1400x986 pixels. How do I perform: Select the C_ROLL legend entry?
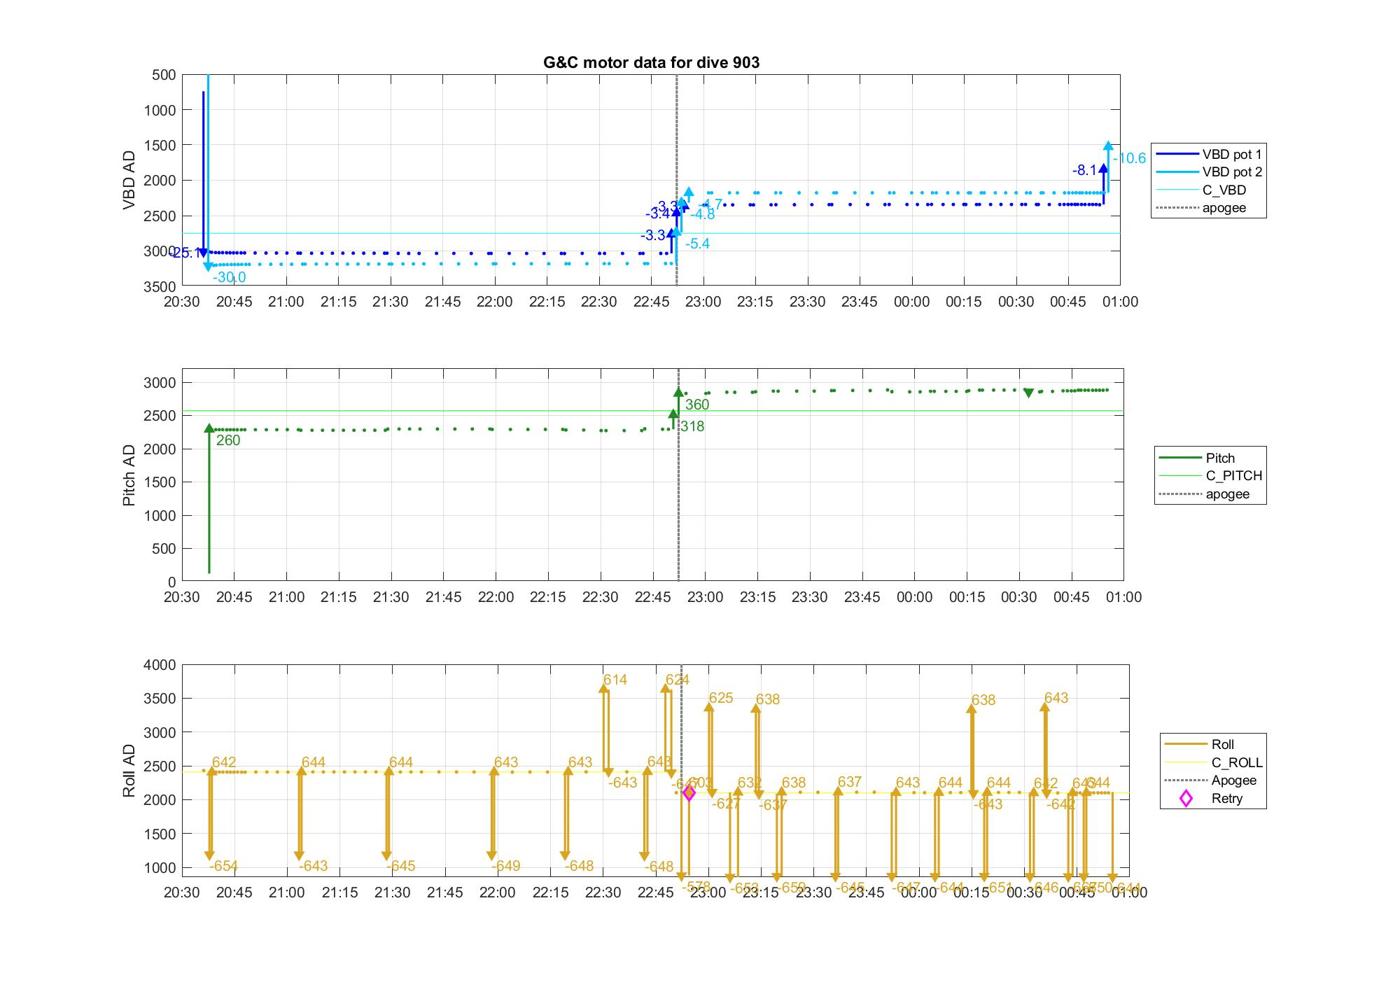pos(1214,762)
